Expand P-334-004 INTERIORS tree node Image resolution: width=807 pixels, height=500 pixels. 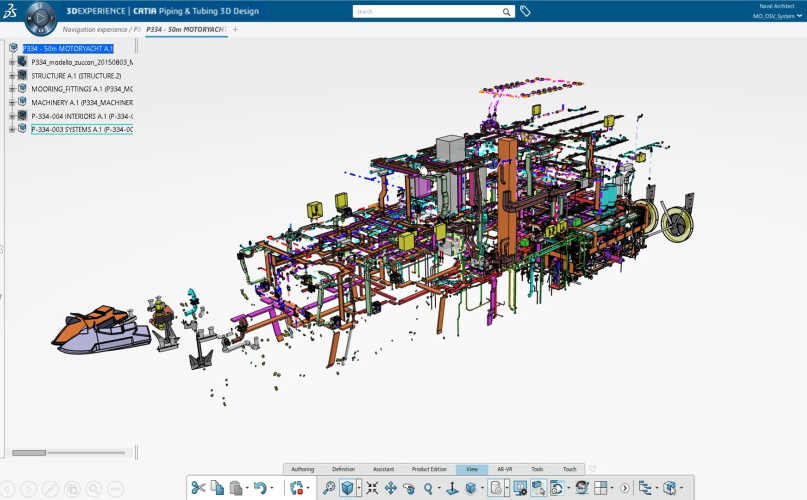[x=12, y=116]
